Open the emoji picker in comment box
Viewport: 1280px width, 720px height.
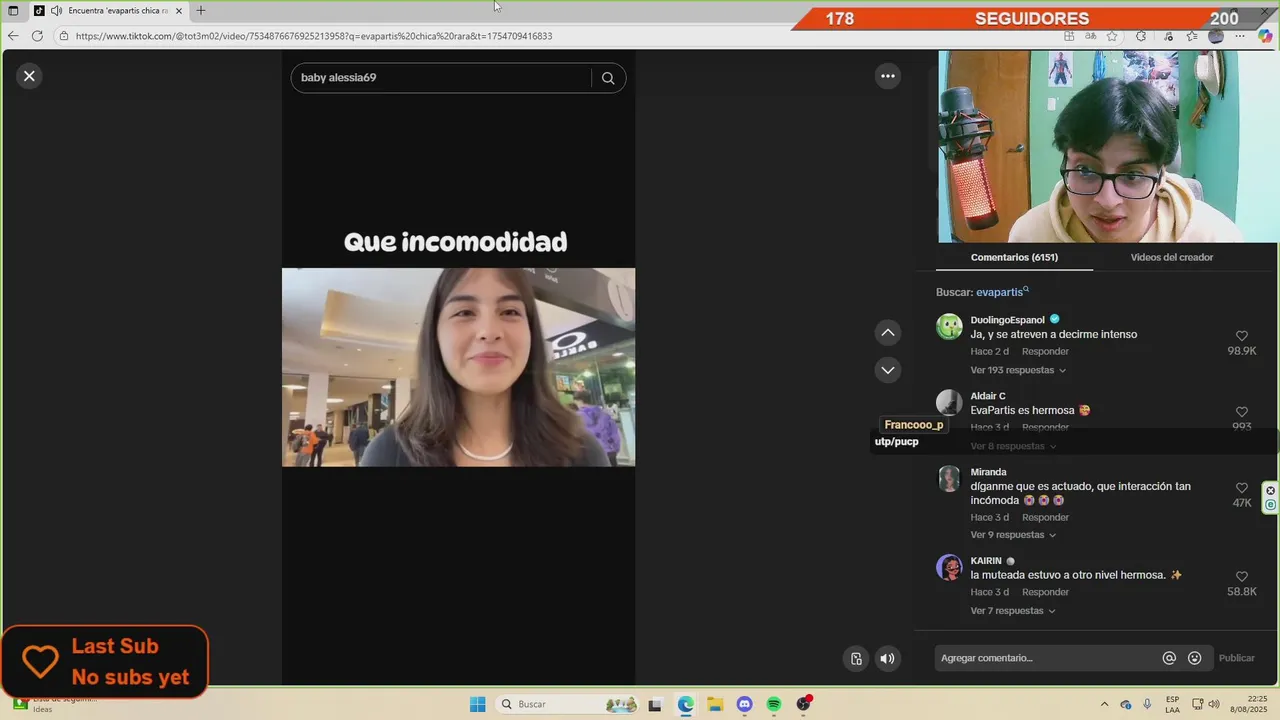click(x=1194, y=658)
